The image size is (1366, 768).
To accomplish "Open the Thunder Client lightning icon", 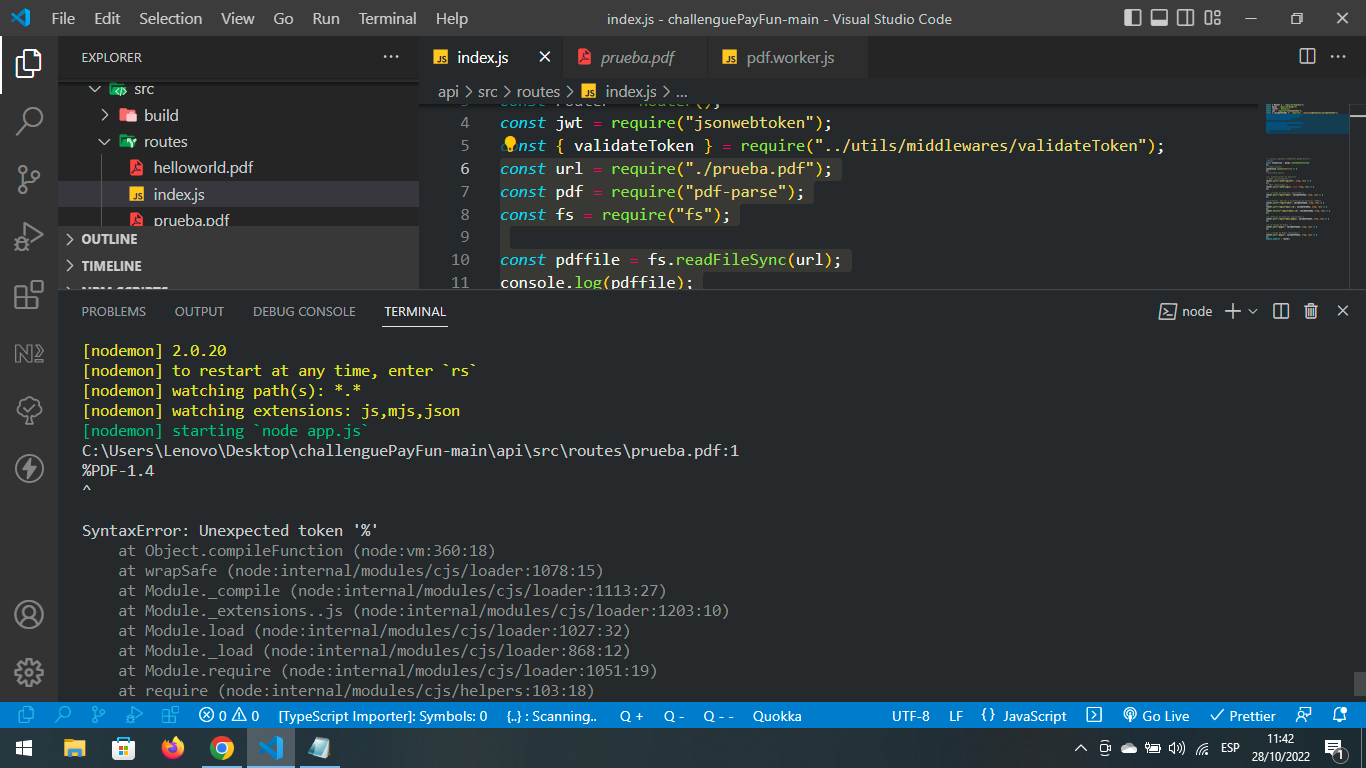I will coord(28,468).
